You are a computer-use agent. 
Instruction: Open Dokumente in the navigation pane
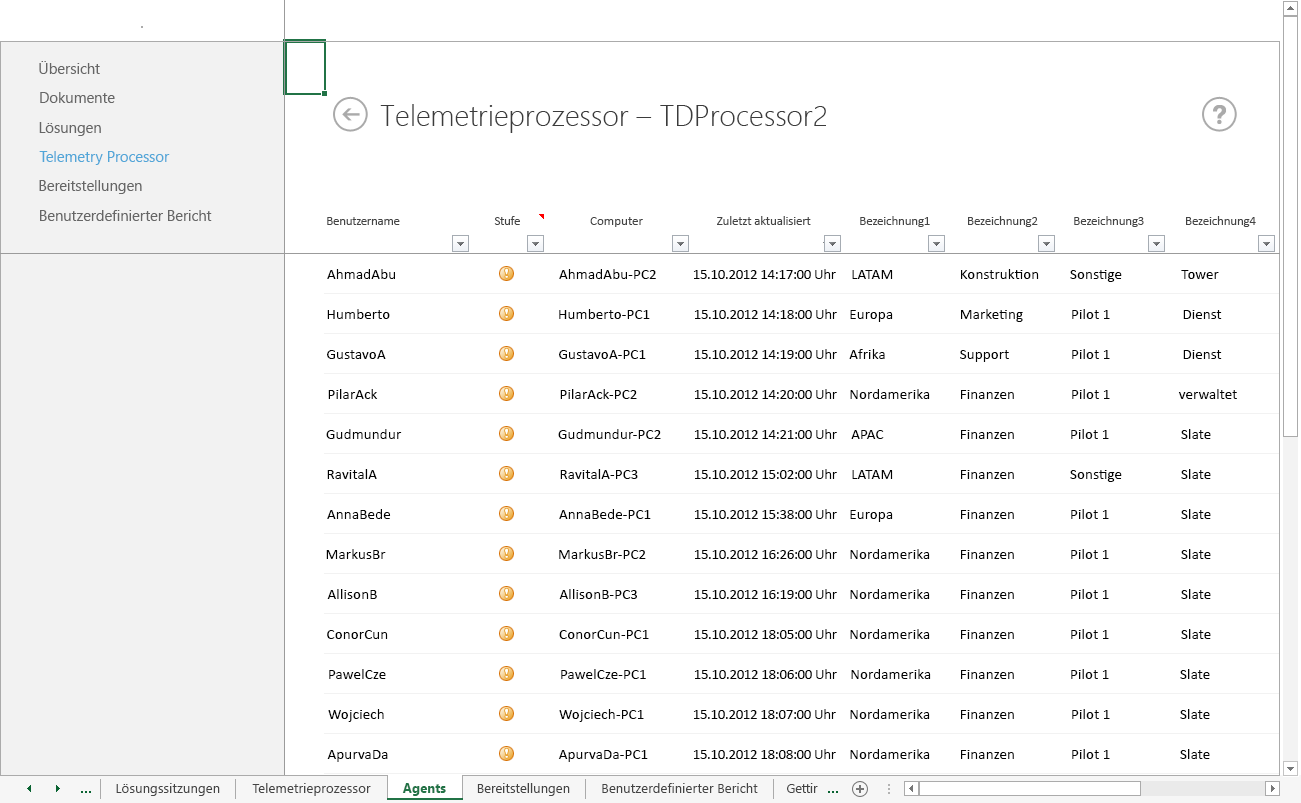click(77, 98)
